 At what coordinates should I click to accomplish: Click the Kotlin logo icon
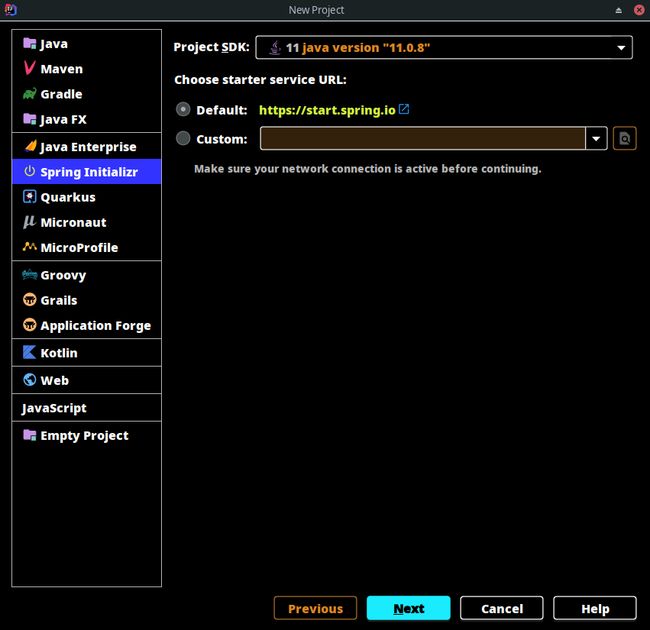pos(29,352)
